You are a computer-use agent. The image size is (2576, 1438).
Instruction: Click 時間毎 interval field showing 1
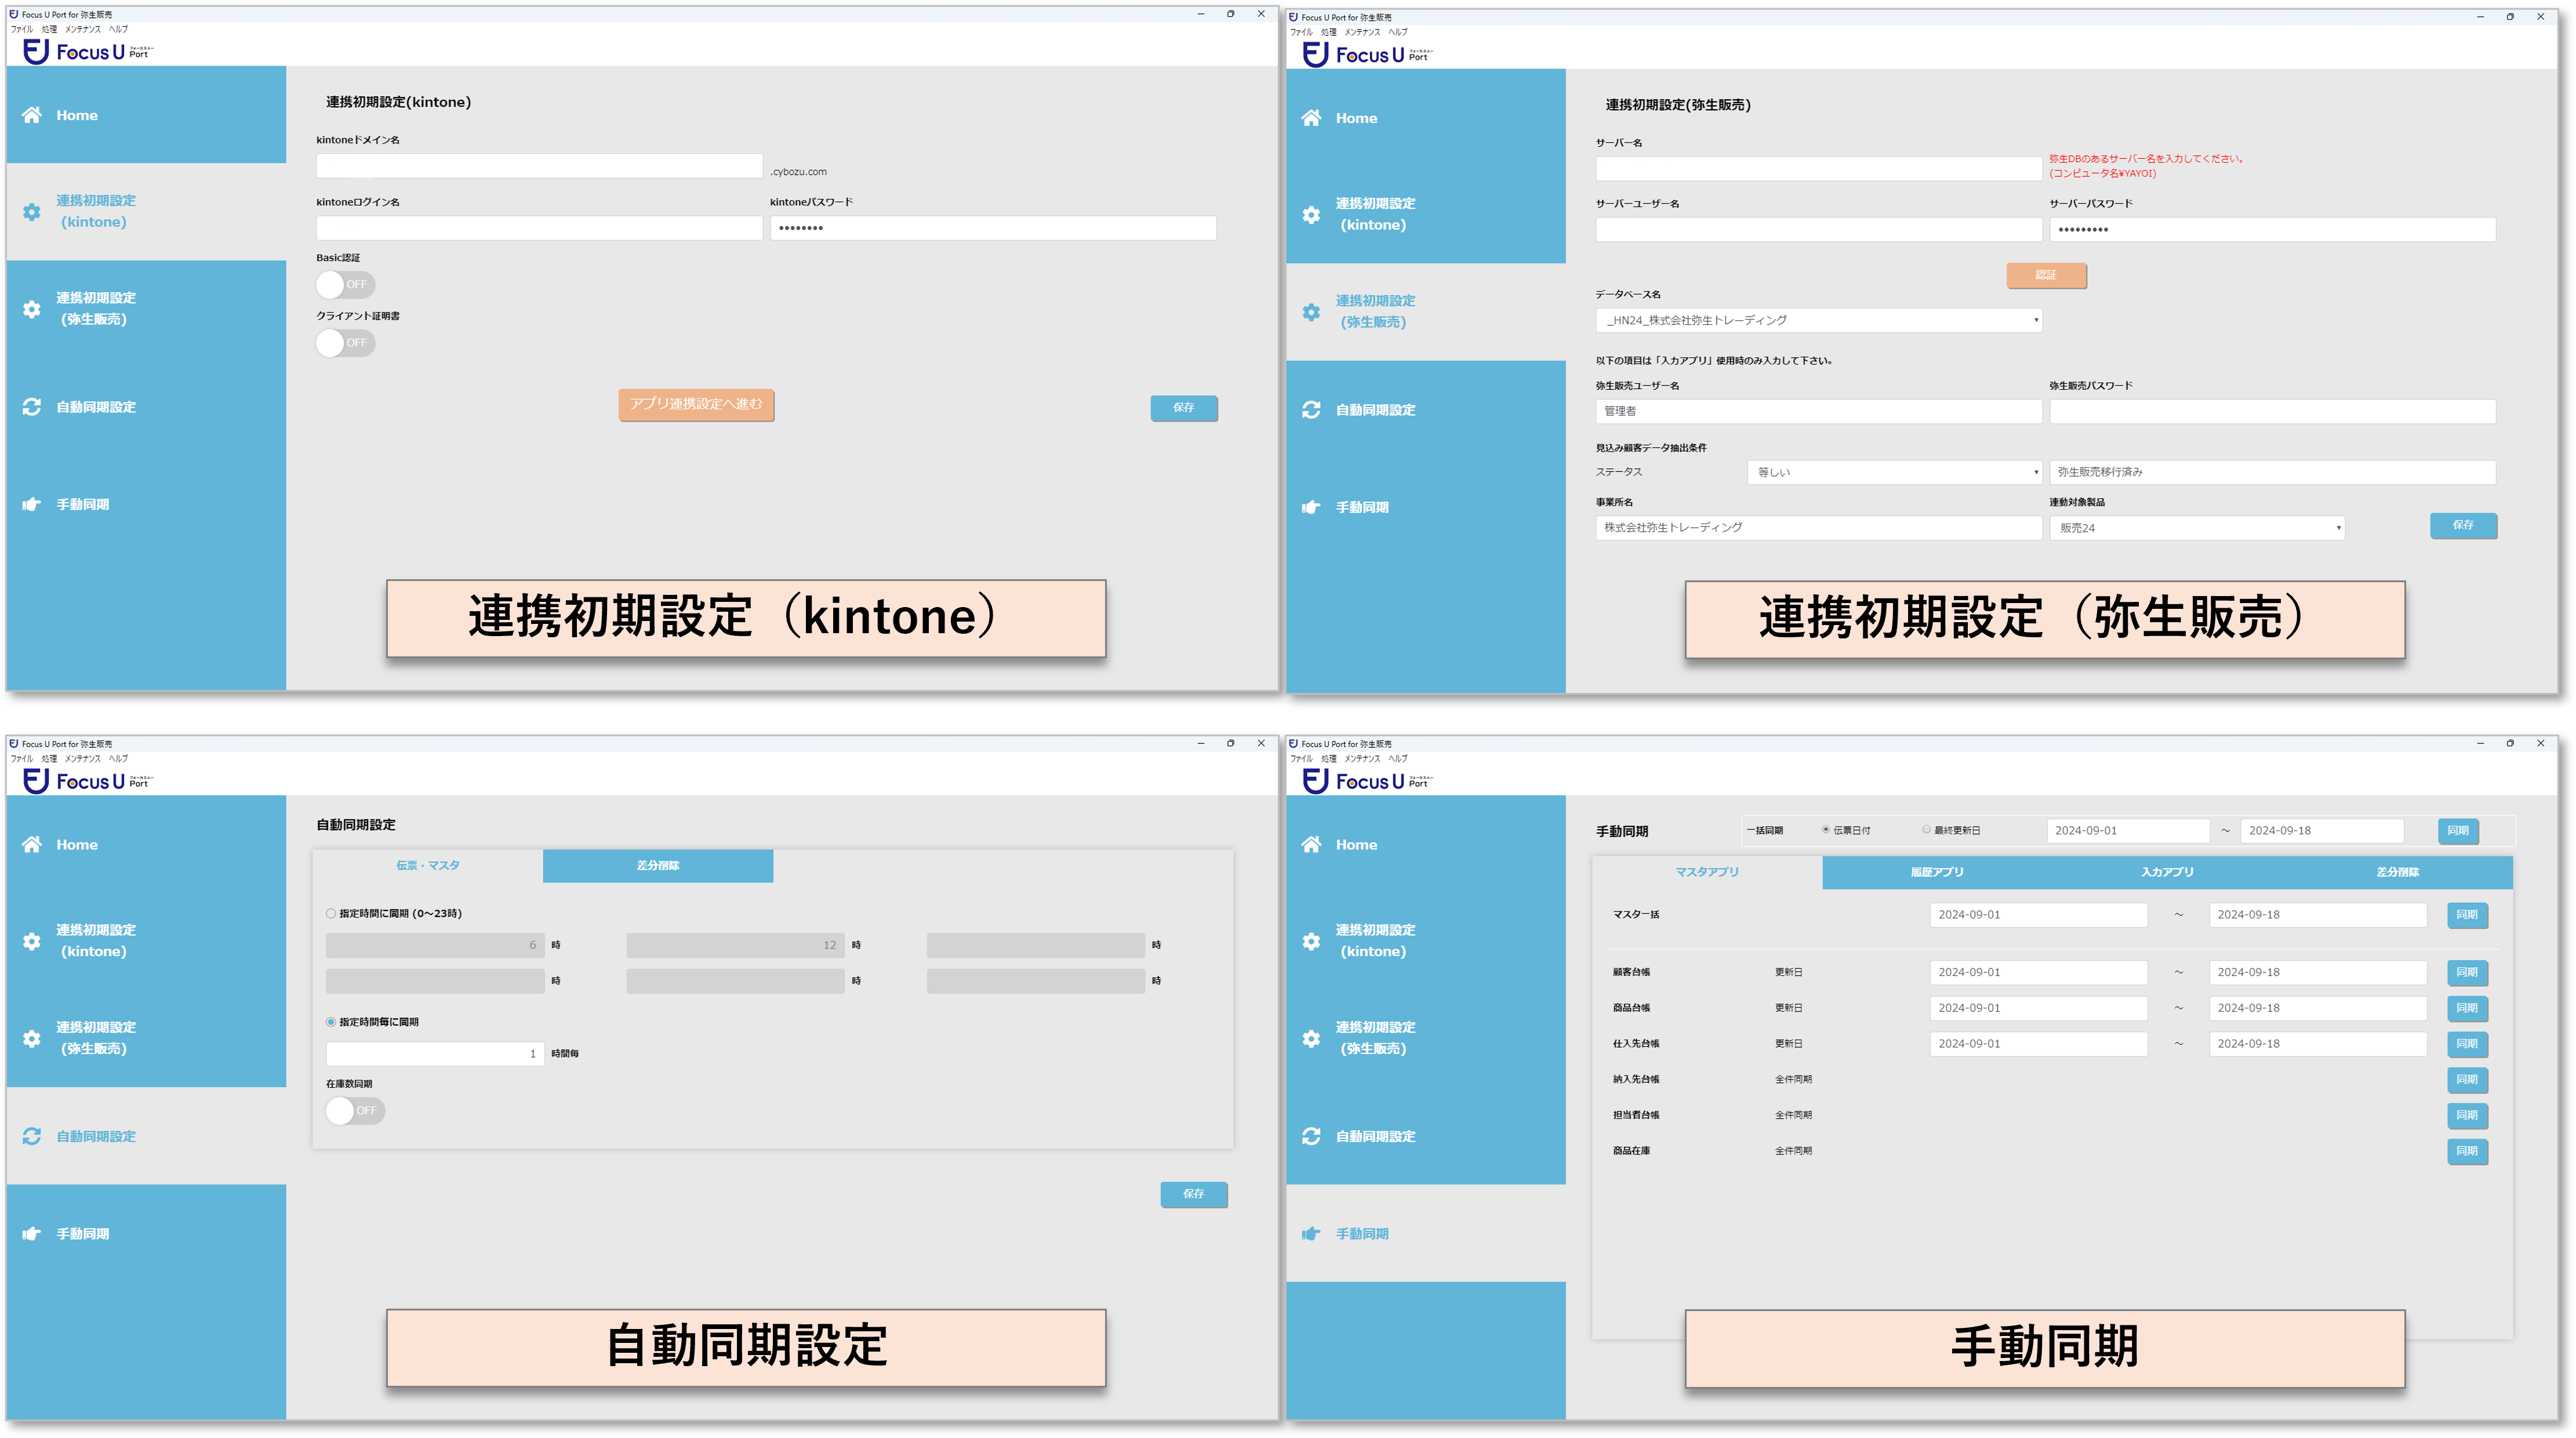pyautogui.click(x=435, y=1053)
